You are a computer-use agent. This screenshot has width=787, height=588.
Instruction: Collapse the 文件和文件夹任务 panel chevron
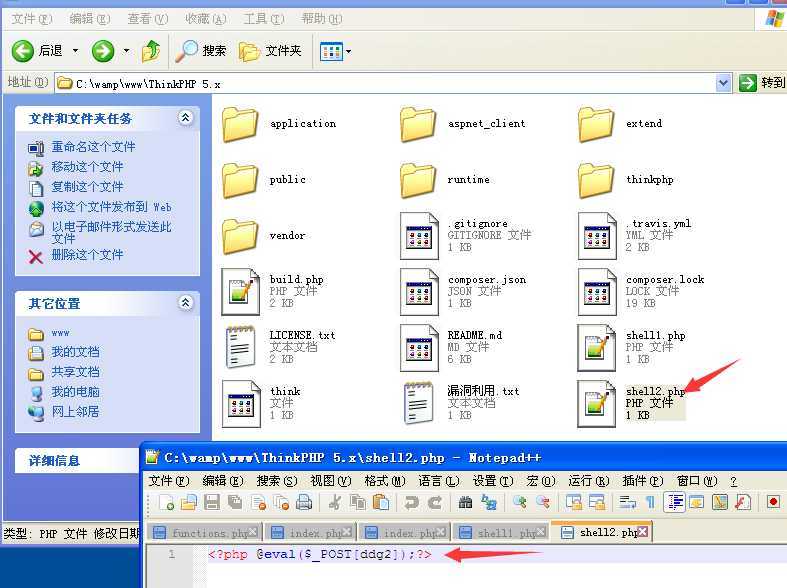tap(186, 118)
